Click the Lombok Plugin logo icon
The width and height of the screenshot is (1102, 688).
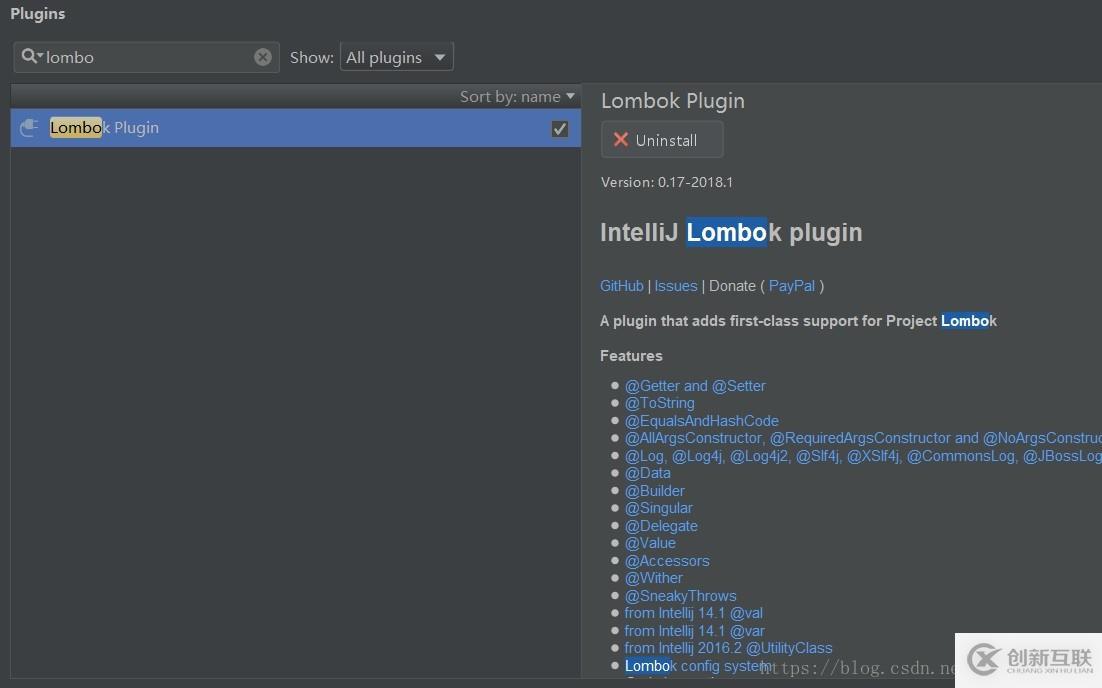pos(29,127)
